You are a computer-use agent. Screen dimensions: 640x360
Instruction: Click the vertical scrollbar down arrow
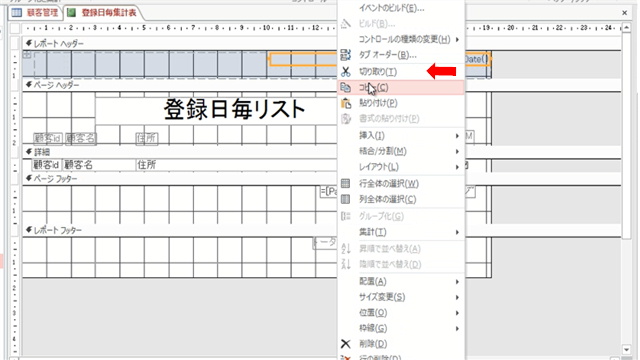click(627, 350)
